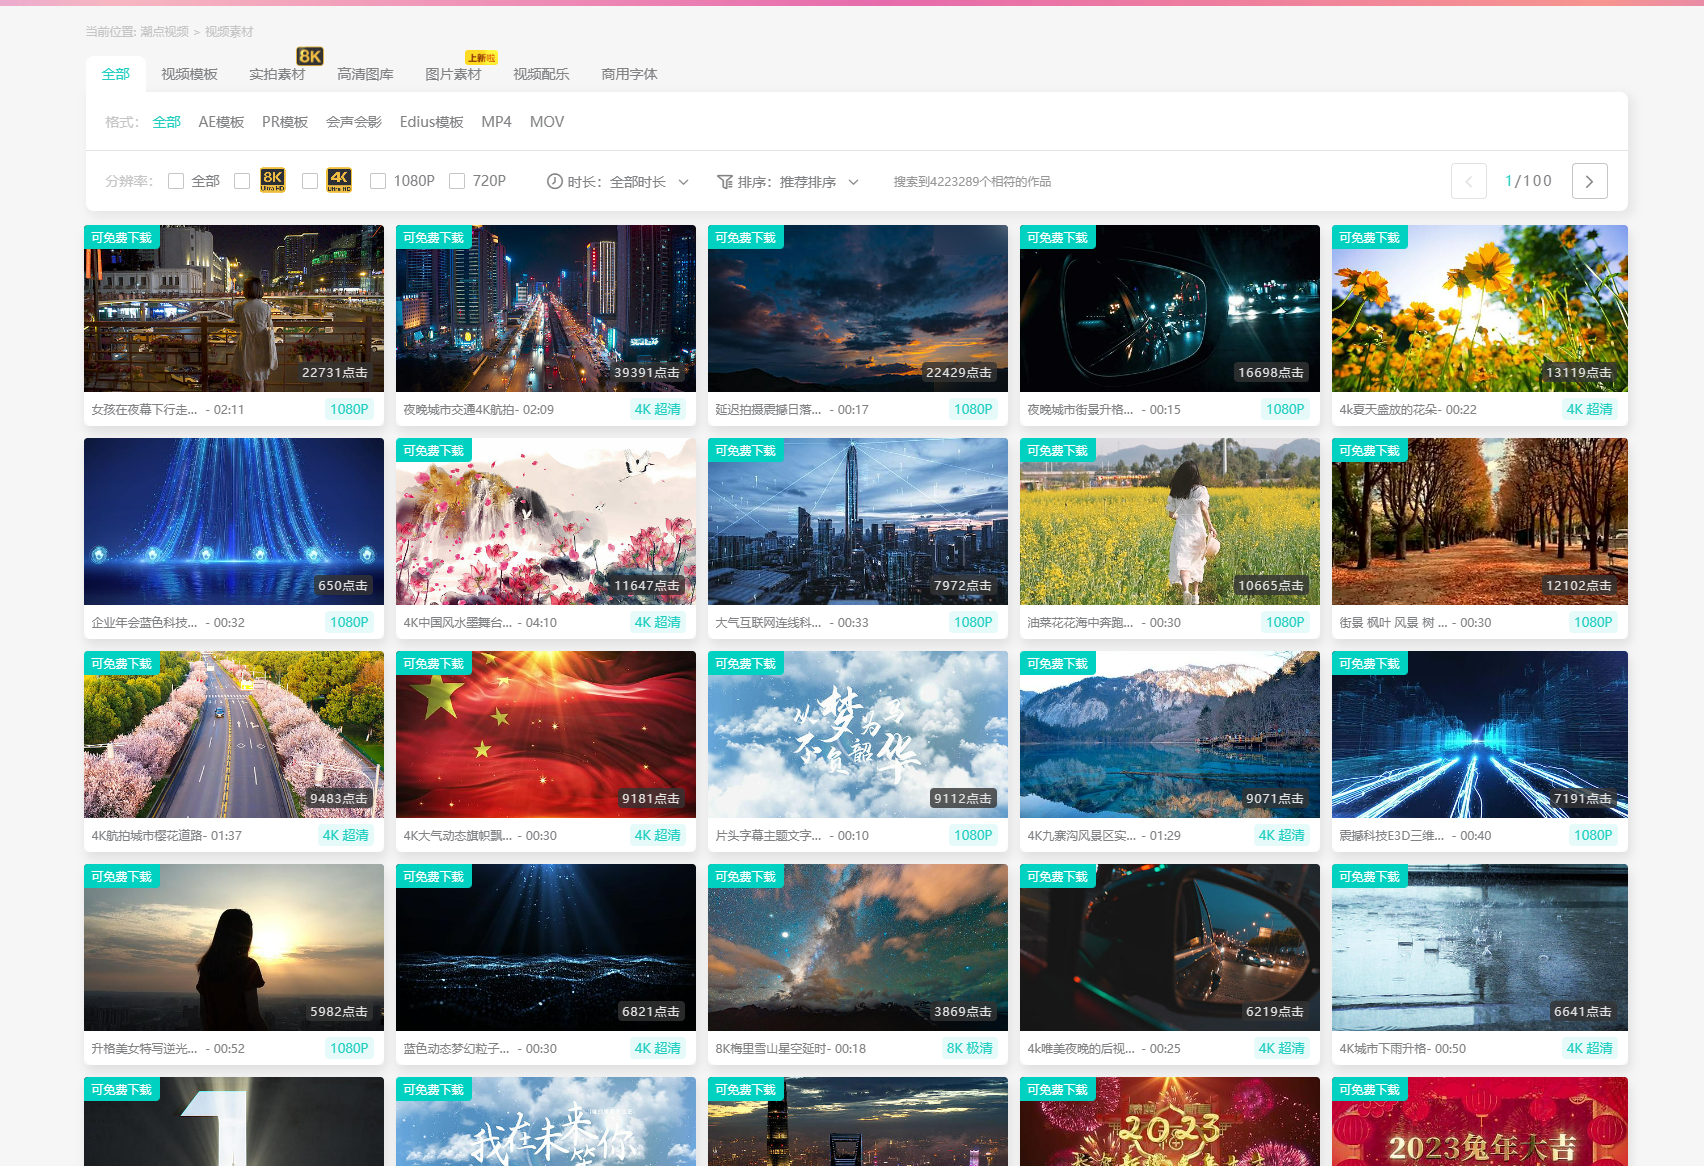Switch to the 视频模板 tab
Screen dimensions: 1704x1166
[189, 74]
